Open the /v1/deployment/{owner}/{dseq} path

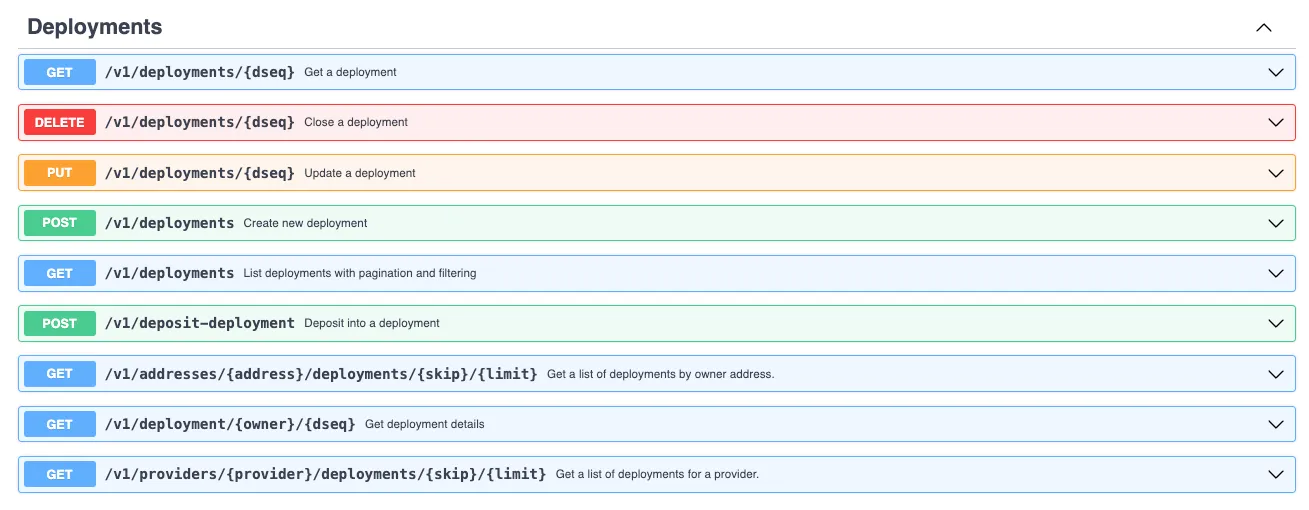[x=230, y=424]
